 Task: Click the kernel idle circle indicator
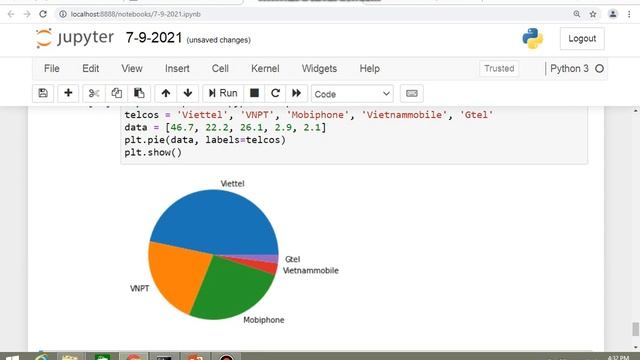[x=599, y=69]
